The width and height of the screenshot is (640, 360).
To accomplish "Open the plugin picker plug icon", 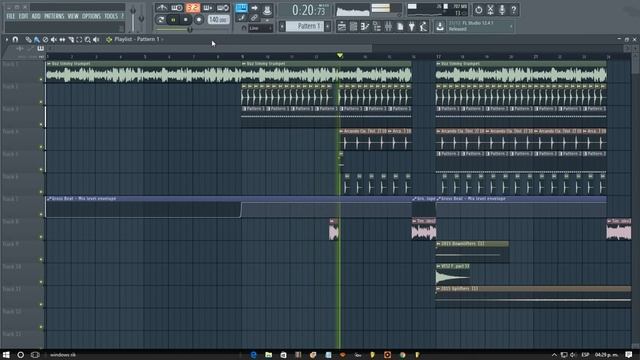I will (411, 27).
